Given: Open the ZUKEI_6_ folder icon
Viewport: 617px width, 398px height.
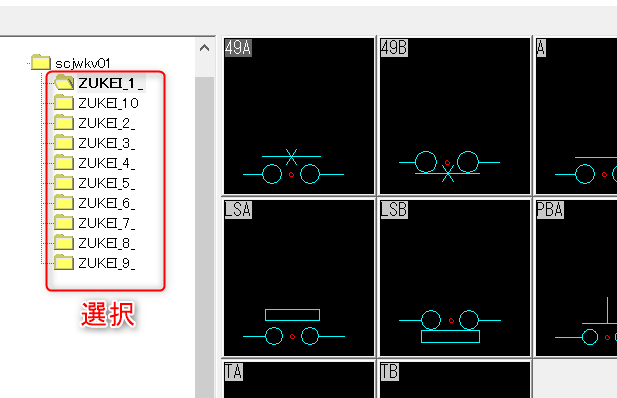Looking at the screenshot, I should (x=64, y=203).
